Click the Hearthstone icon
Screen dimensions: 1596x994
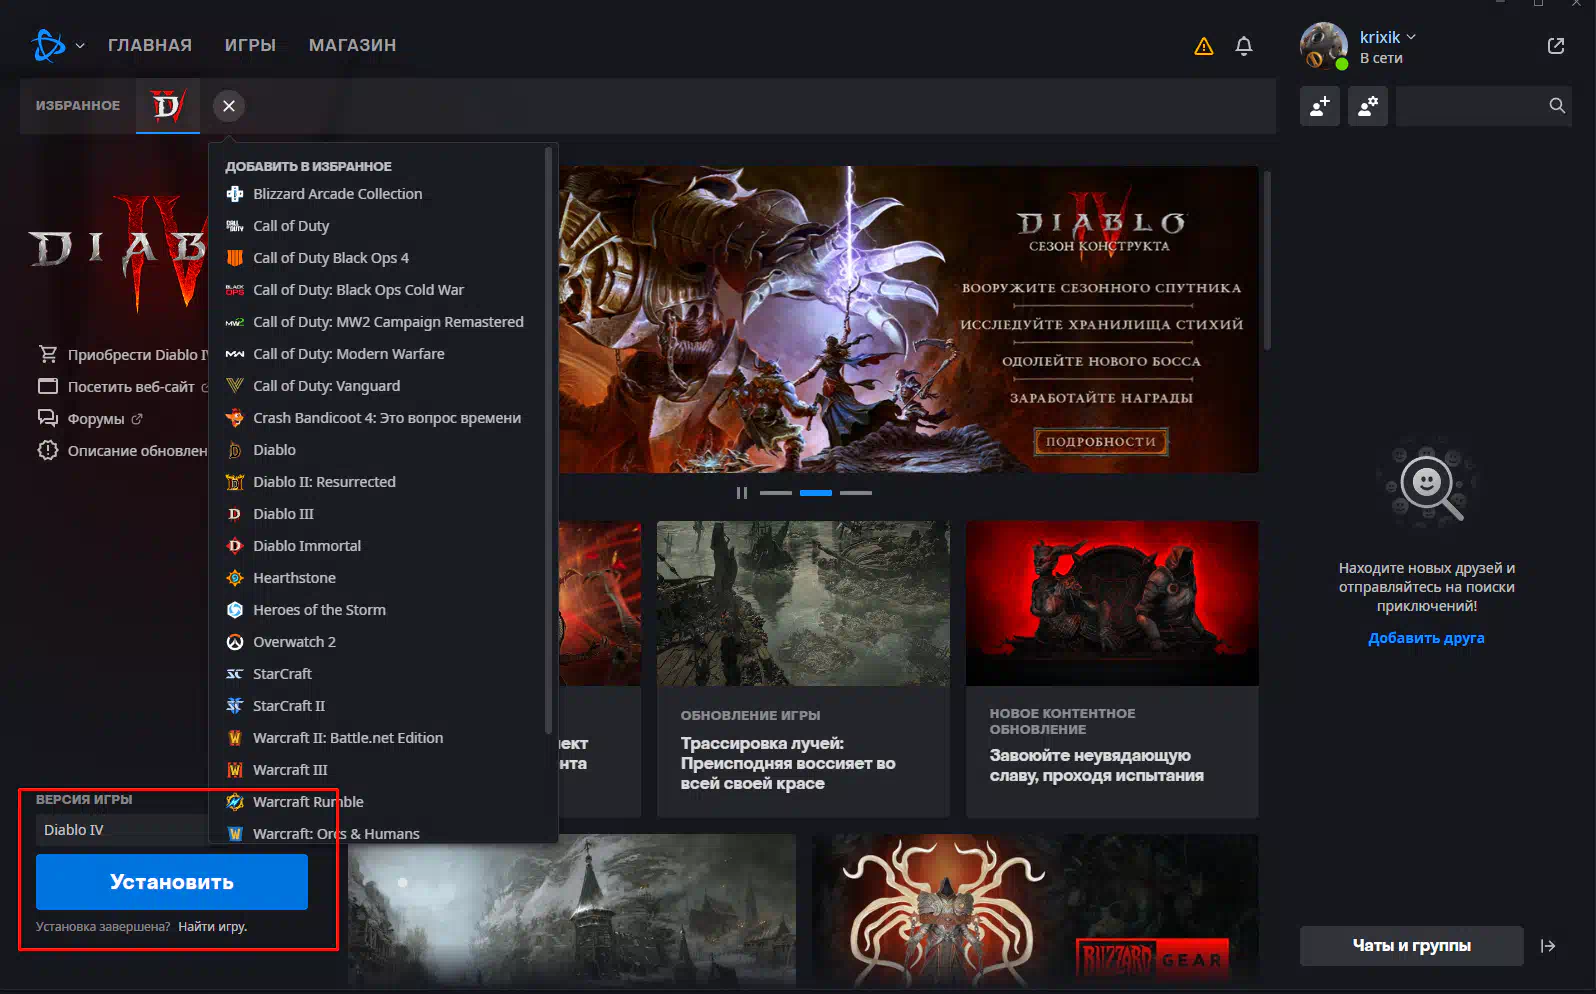click(x=235, y=578)
